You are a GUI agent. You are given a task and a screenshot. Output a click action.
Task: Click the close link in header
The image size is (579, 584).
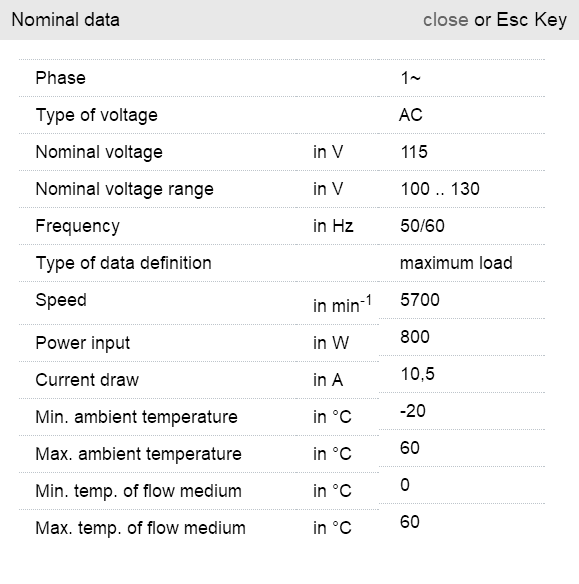point(445,20)
